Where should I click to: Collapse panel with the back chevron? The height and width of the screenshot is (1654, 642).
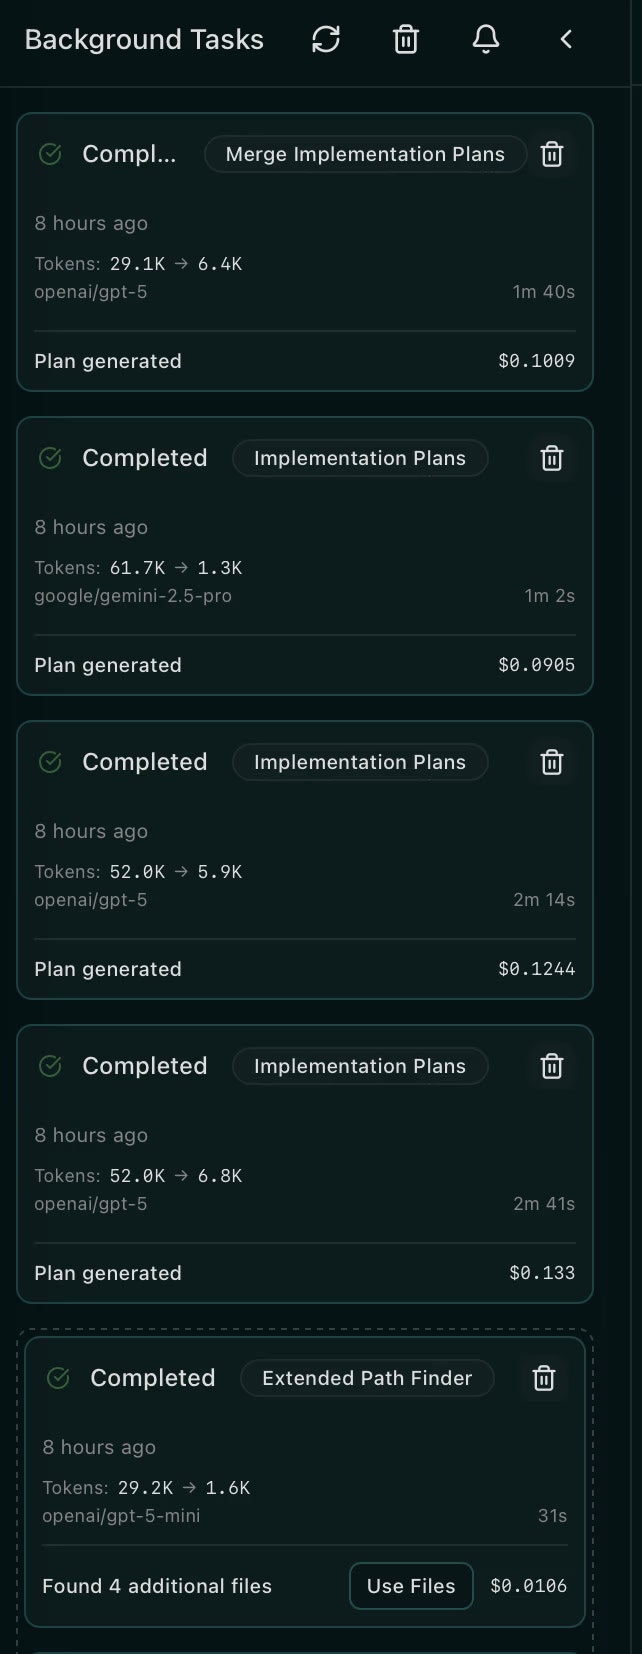566,39
